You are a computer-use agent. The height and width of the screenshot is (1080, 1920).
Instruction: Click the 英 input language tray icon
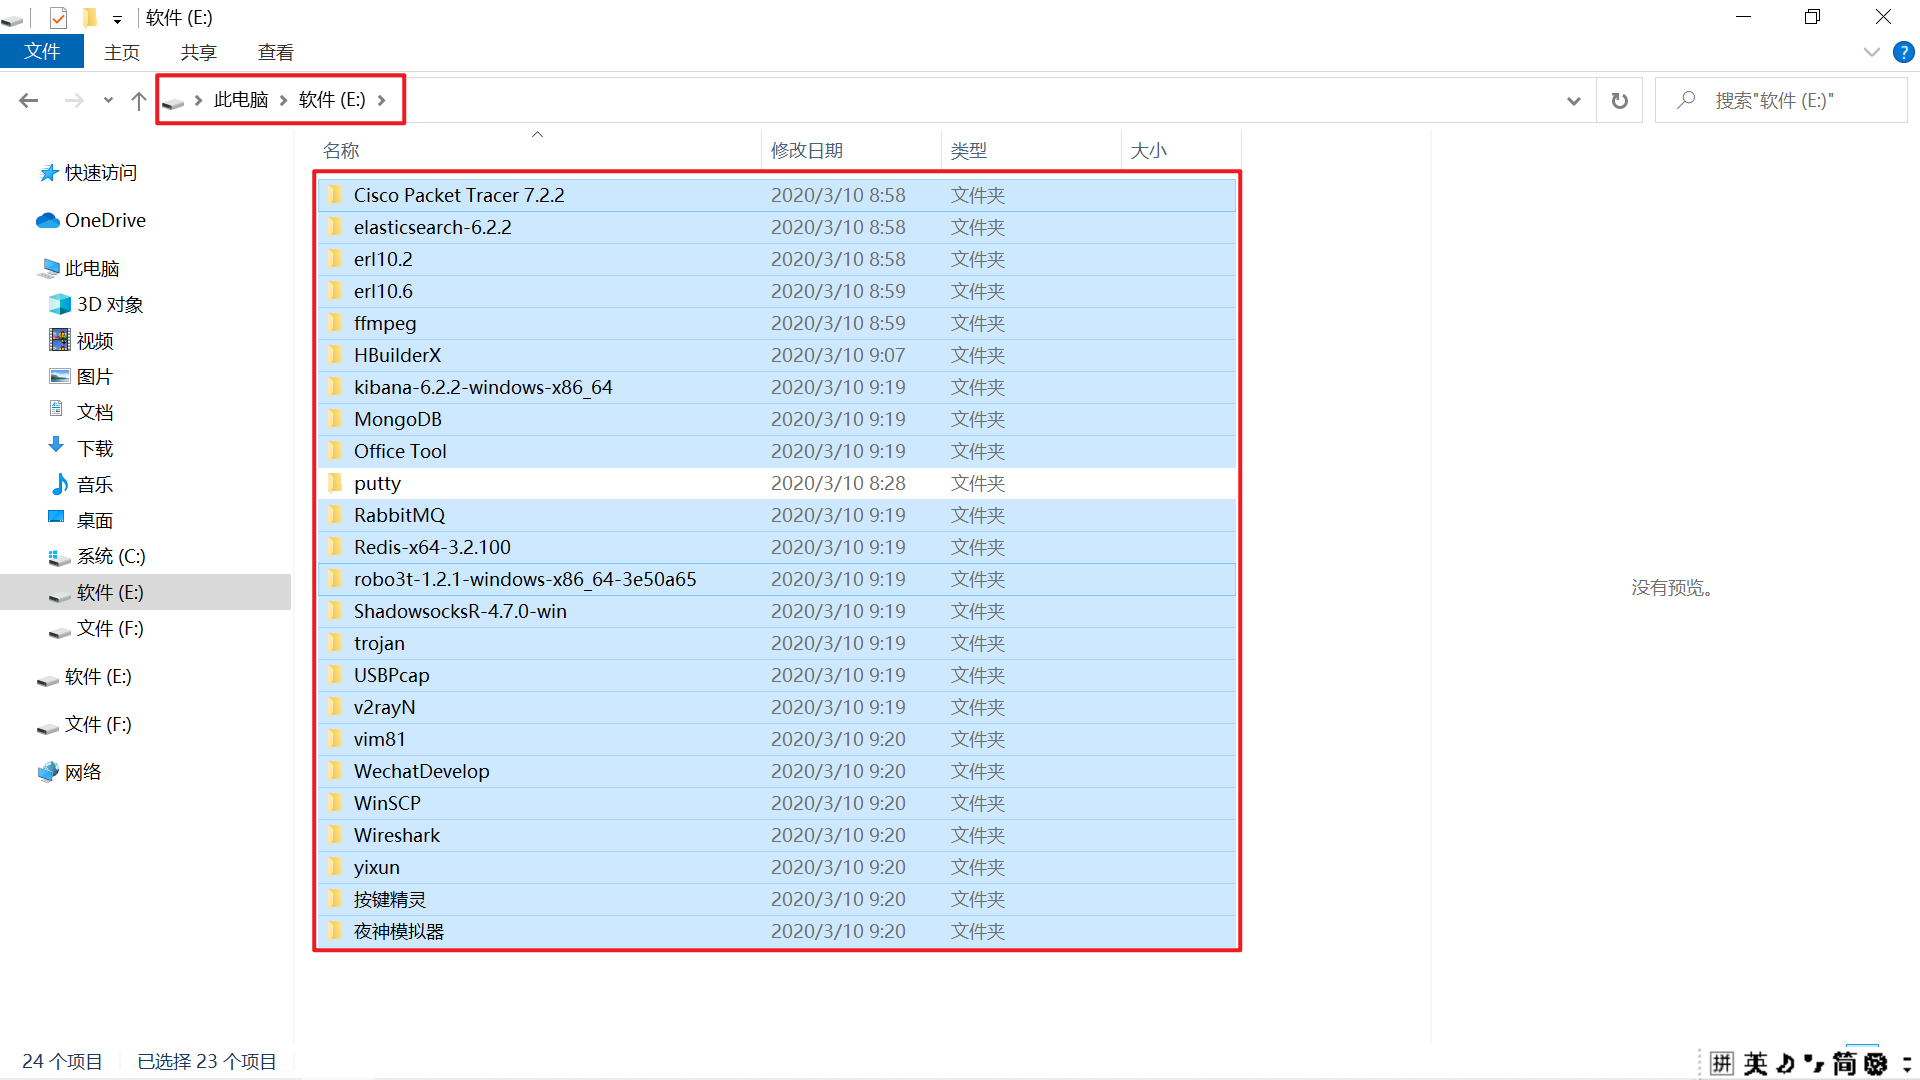1756,1063
